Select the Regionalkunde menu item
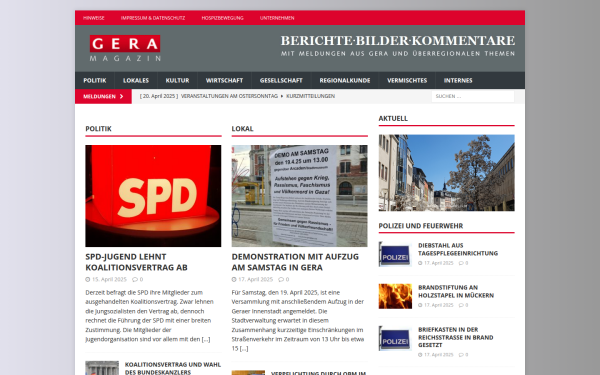 tap(345, 80)
